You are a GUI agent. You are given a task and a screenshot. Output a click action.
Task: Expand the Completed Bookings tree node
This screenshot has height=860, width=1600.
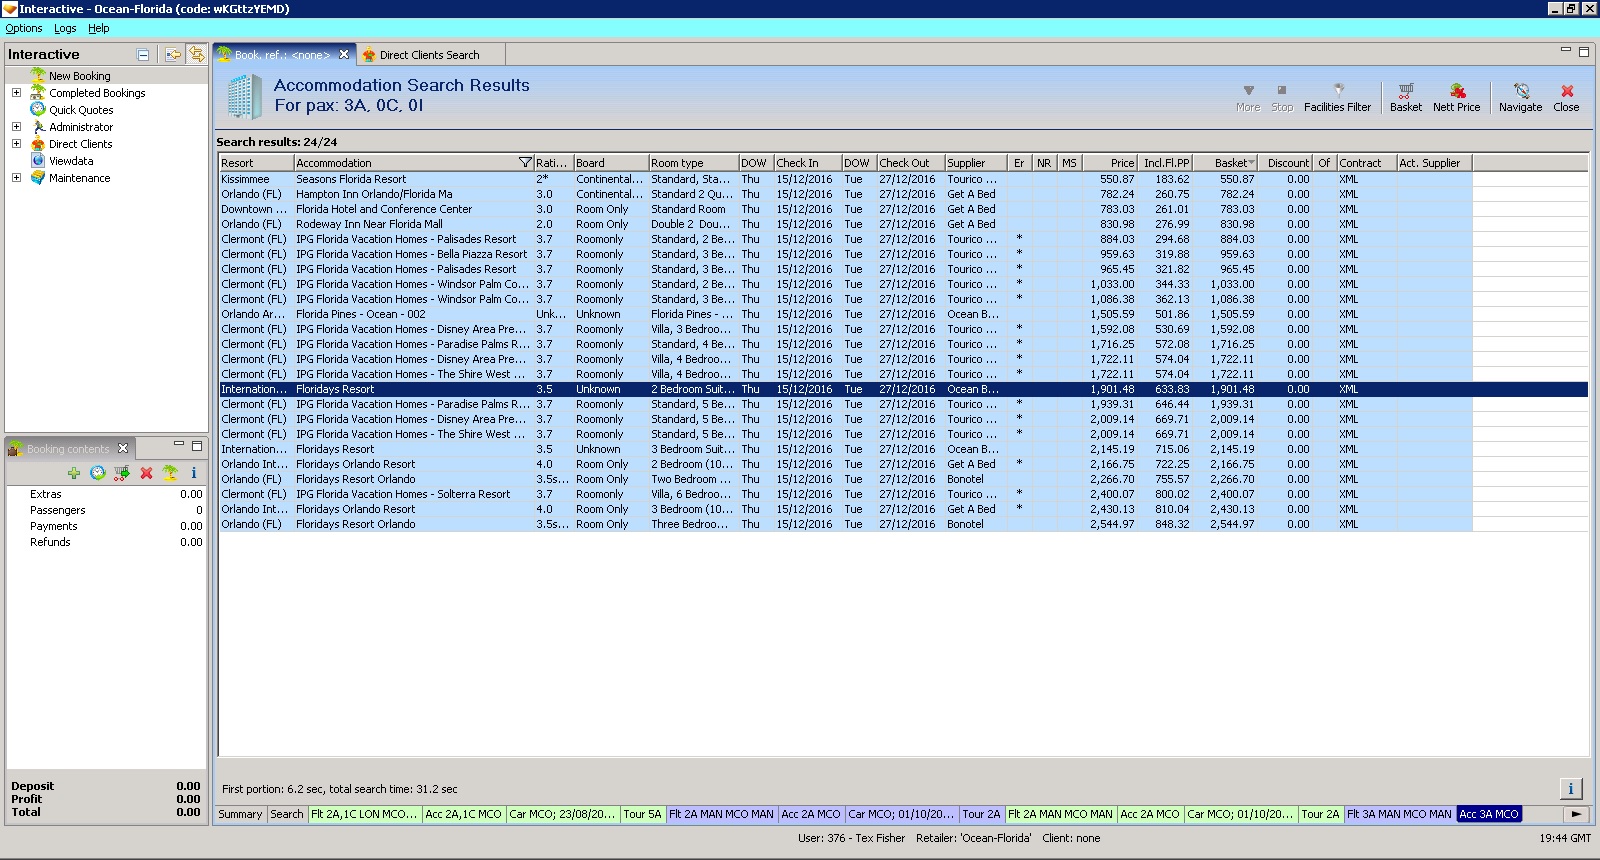tap(16, 93)
